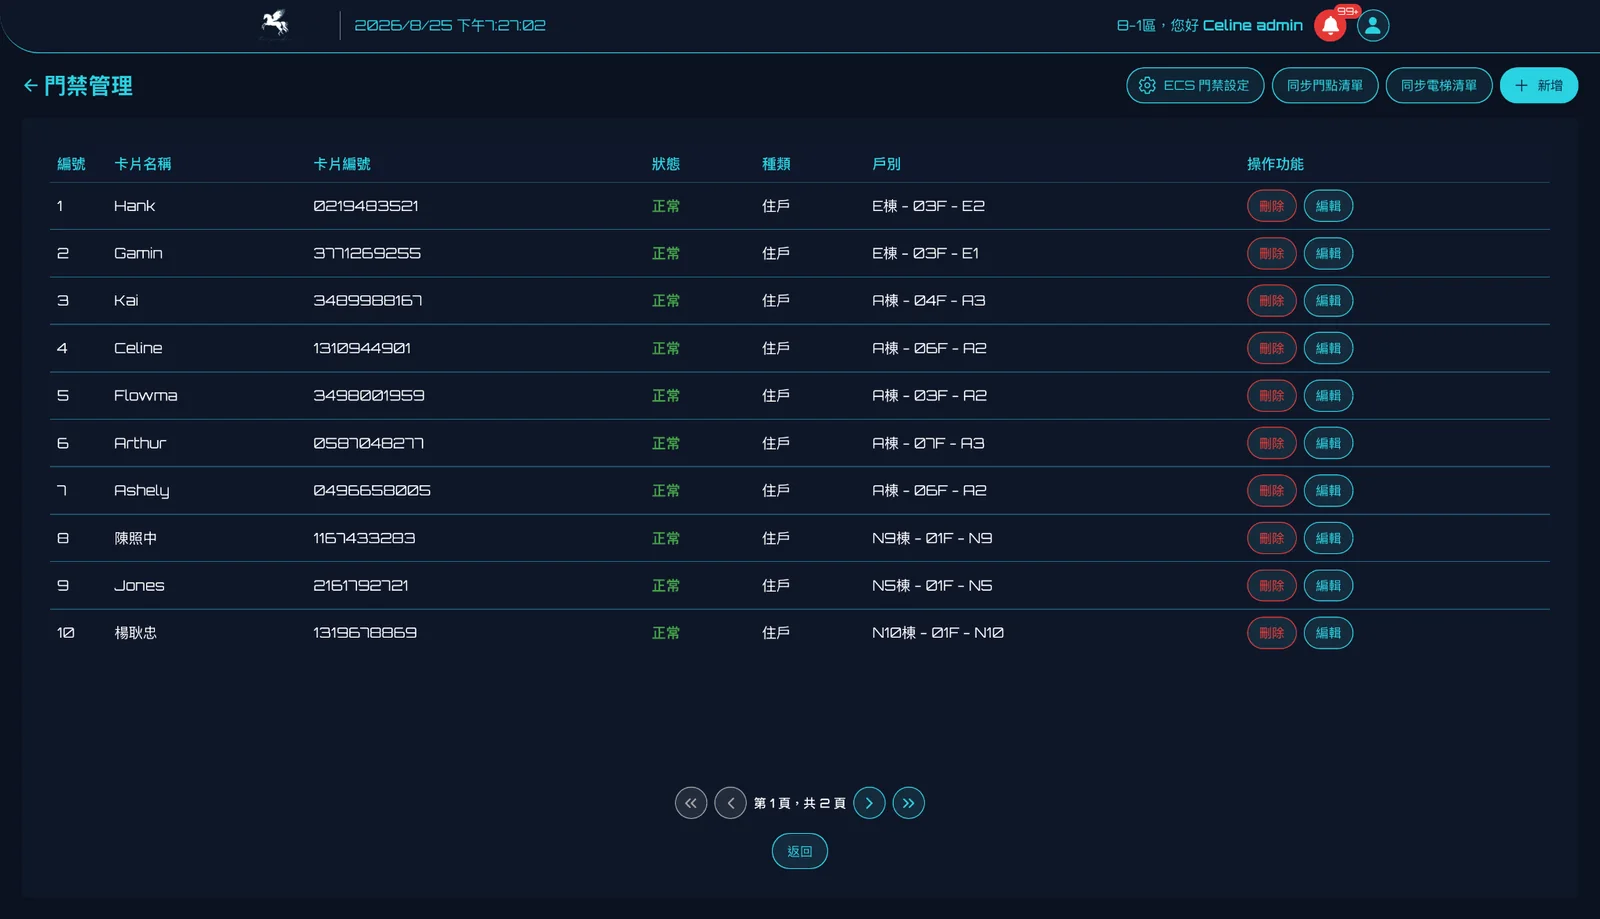
Task: Delete the Arthur card row
Action: click(1272, 443)
